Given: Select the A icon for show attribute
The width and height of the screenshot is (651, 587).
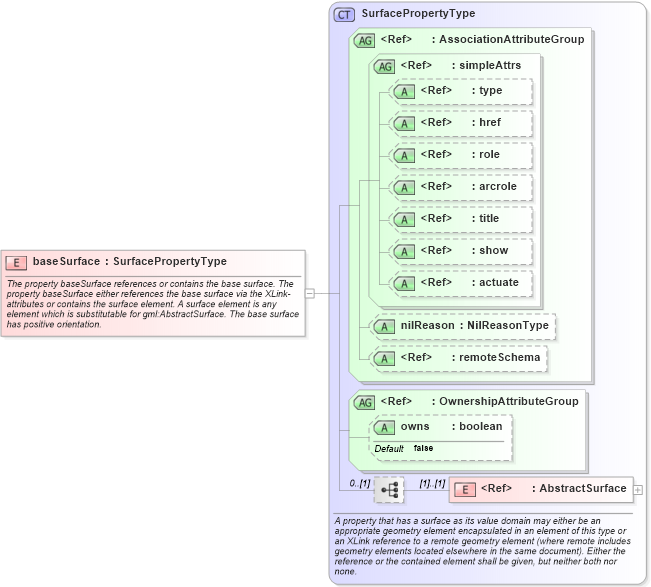Looking at the screenshot, I should [404, 251].
